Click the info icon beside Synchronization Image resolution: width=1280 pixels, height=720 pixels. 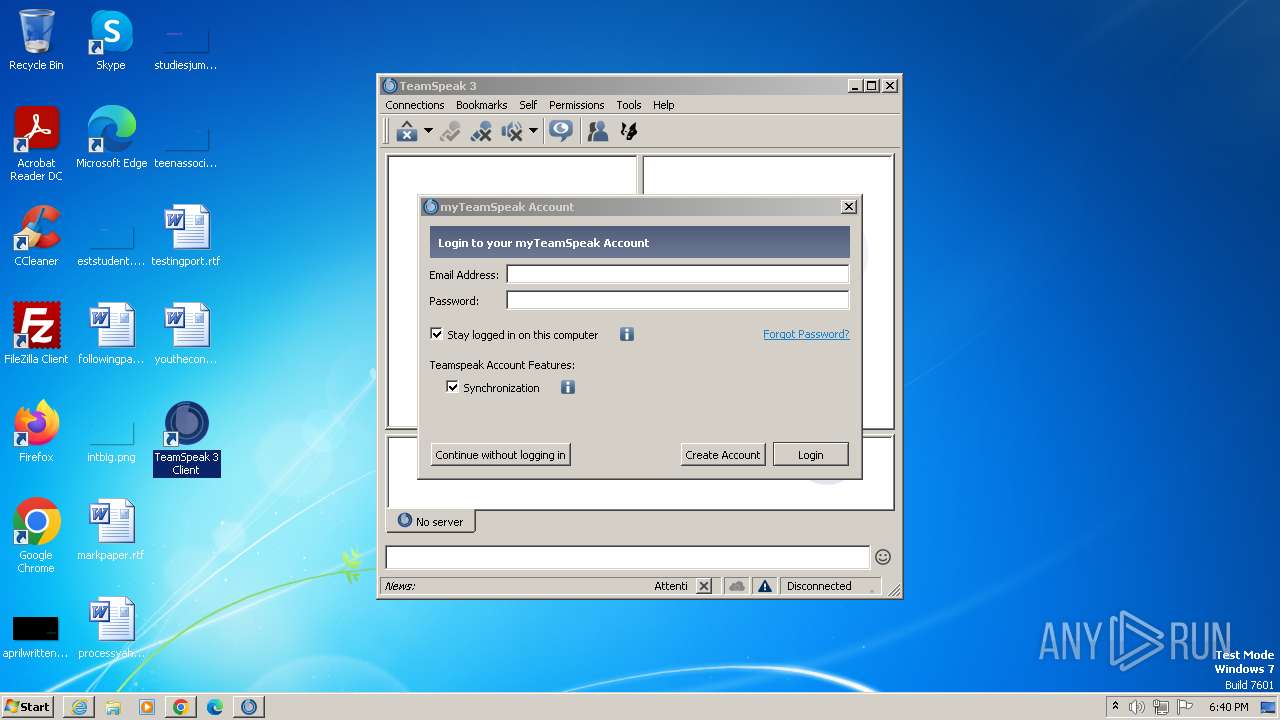[x=568, y=387]
